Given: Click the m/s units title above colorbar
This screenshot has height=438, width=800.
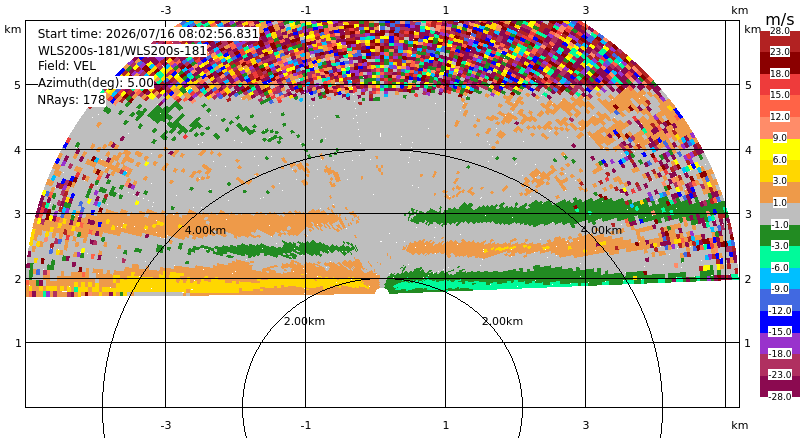Looking at the screenshot, I should 780,19.
